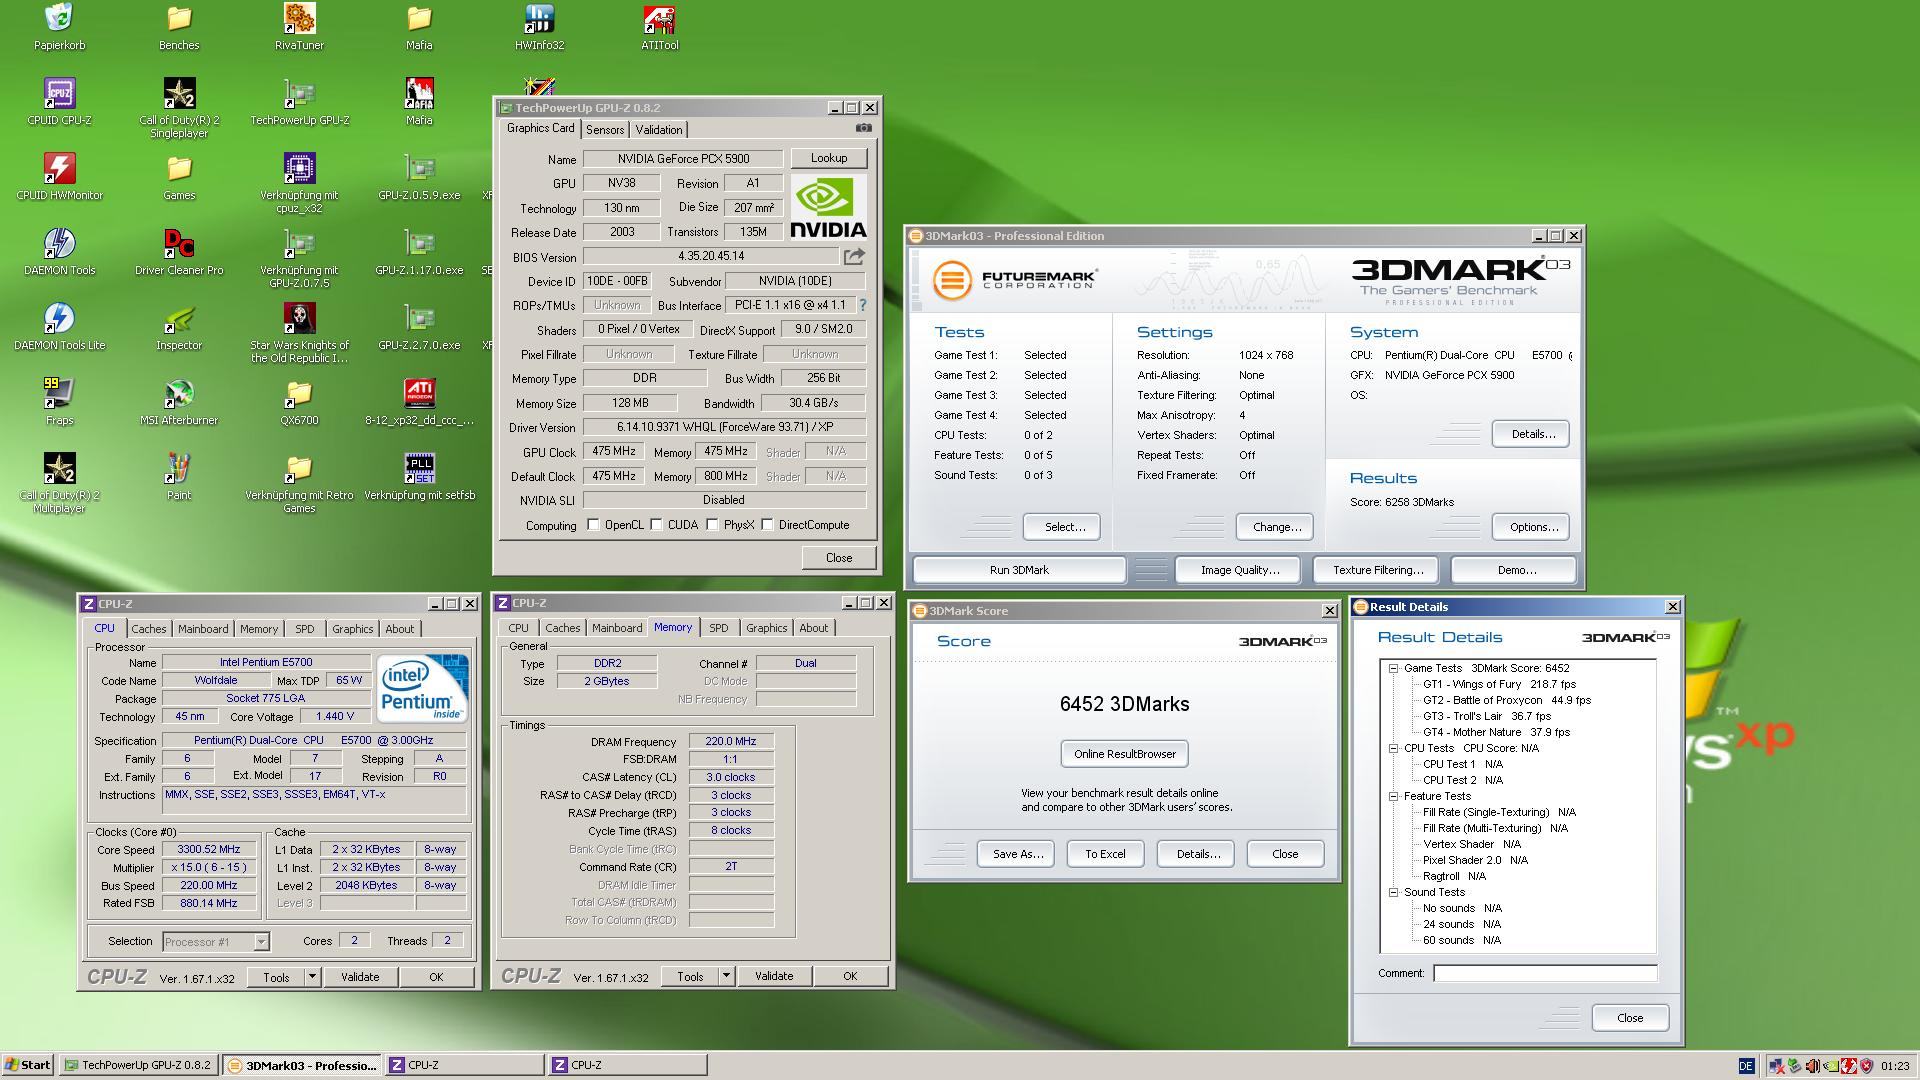This screenshot has width=1920, height=1080.
Task: Click the Comment input field
Action: (1544, 973)
